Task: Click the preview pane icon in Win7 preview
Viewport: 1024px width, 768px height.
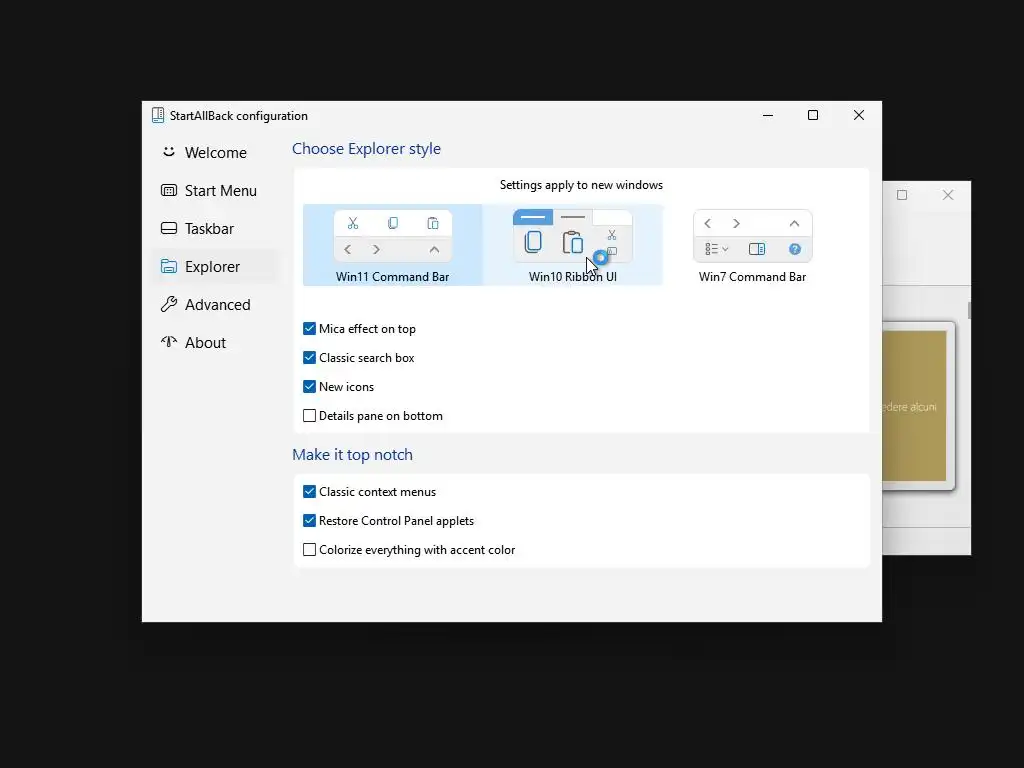Action: [x=757, y=249]
